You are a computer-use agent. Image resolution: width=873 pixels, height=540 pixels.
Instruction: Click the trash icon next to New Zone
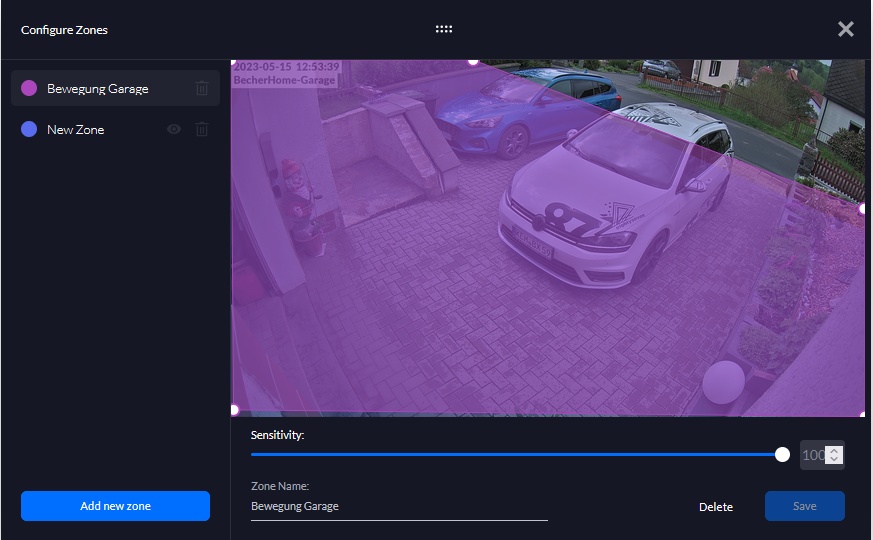click(202, 129)
